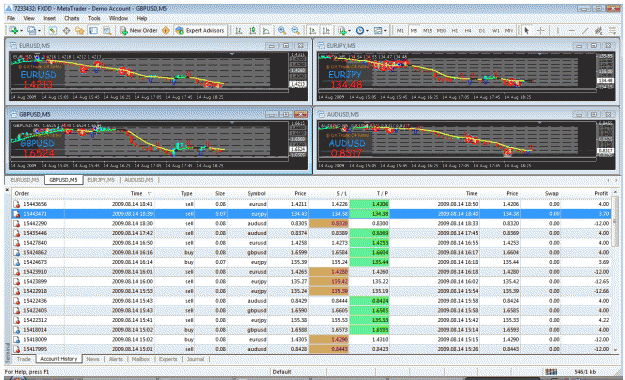625x380 pixels.
Task: Open the New Chart toolbar icon
Action: [14, 31]
